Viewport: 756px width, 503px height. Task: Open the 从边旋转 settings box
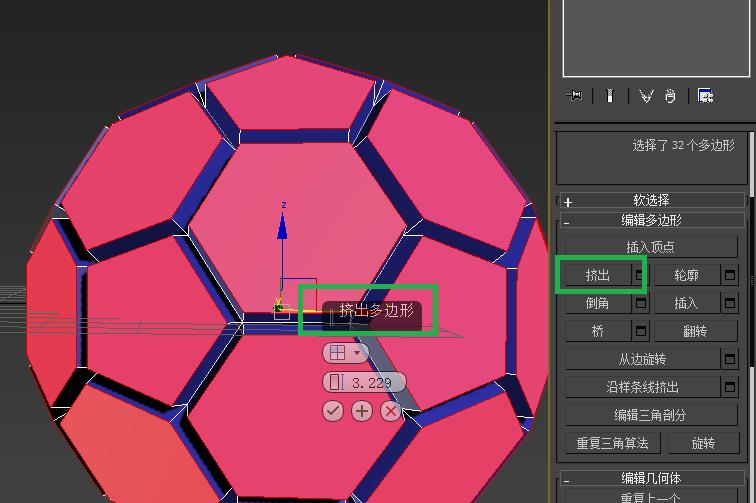(x=730, y=359)
